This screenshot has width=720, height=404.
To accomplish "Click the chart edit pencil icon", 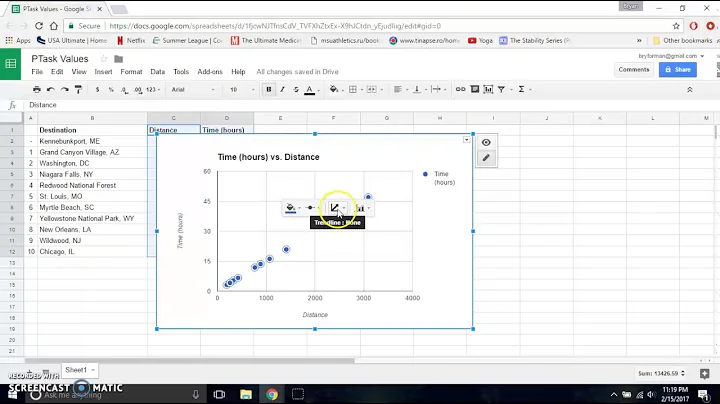I will pyautogui.click(x=486, y=158).
